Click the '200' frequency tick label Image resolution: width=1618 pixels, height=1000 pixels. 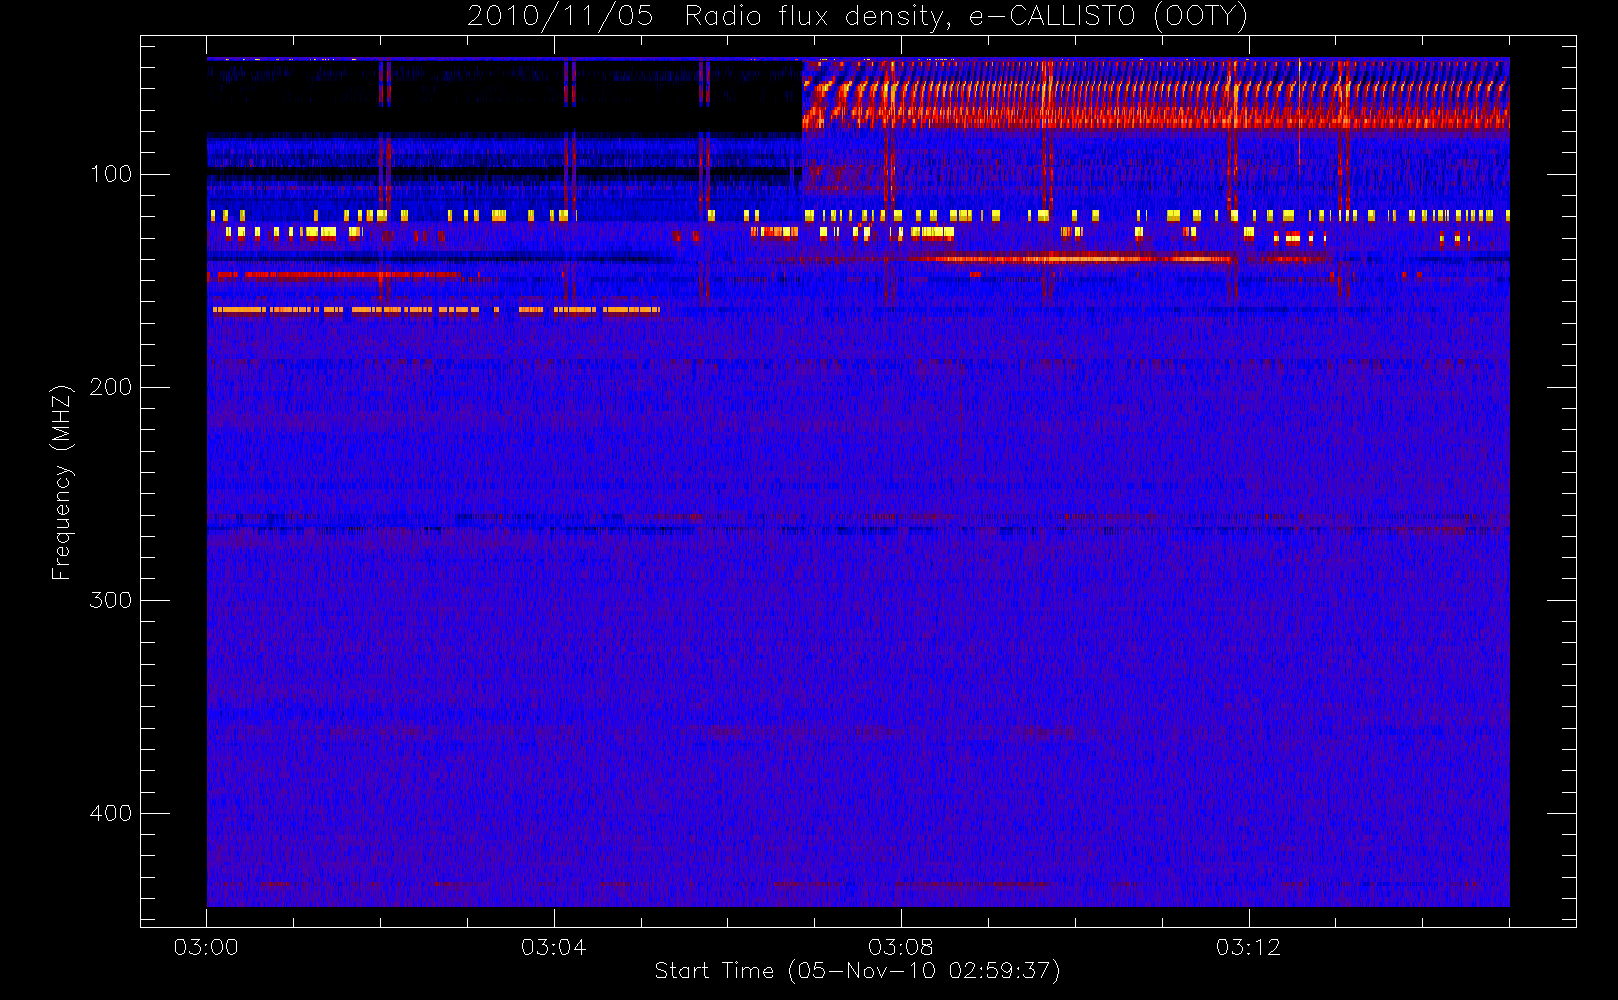111,387
